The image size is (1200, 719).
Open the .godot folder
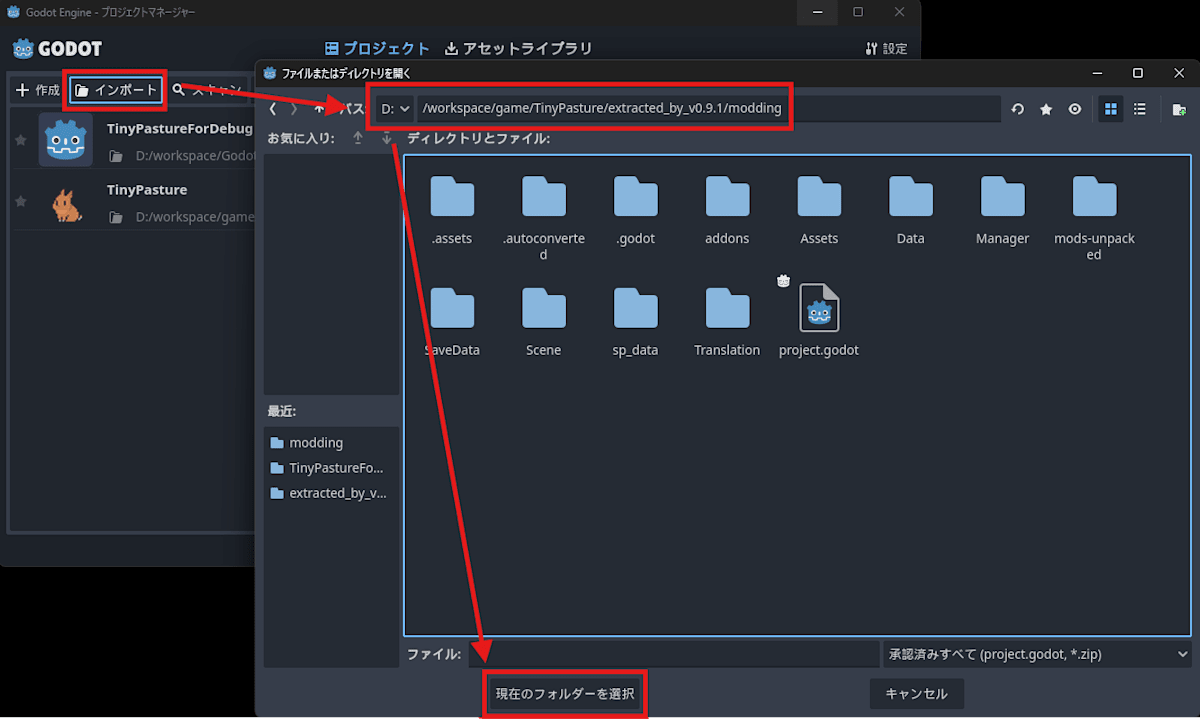[636, 209]
